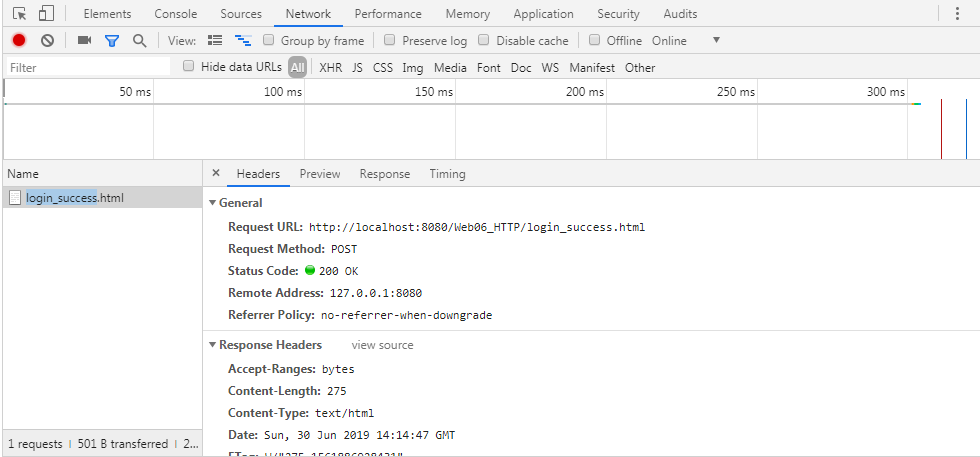This screenshot has height=457, width=980.
Task: Toggle the device toolbar icon
Action: point(46,14)
